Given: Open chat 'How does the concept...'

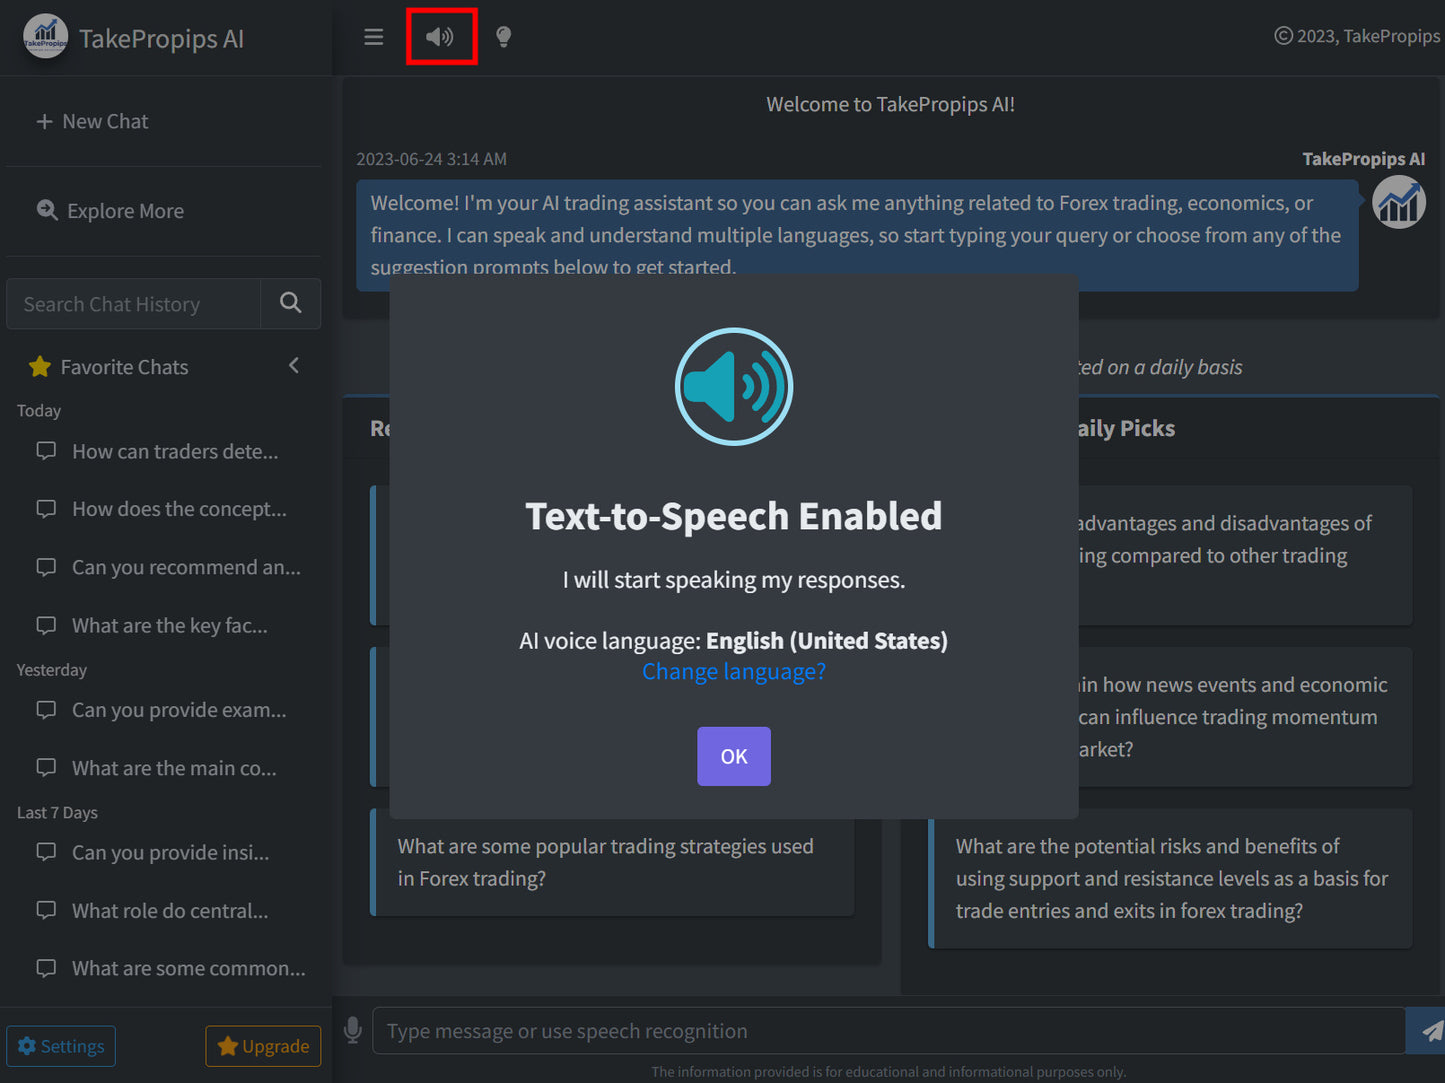Looking at the screenshot, I should [x=164, y=510].
